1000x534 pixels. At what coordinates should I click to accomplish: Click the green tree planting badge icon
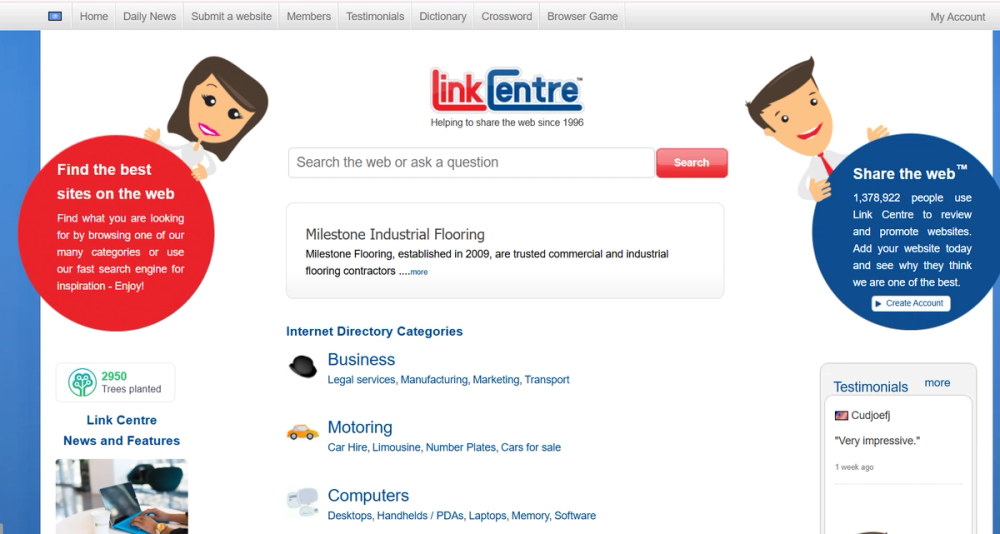82,383
